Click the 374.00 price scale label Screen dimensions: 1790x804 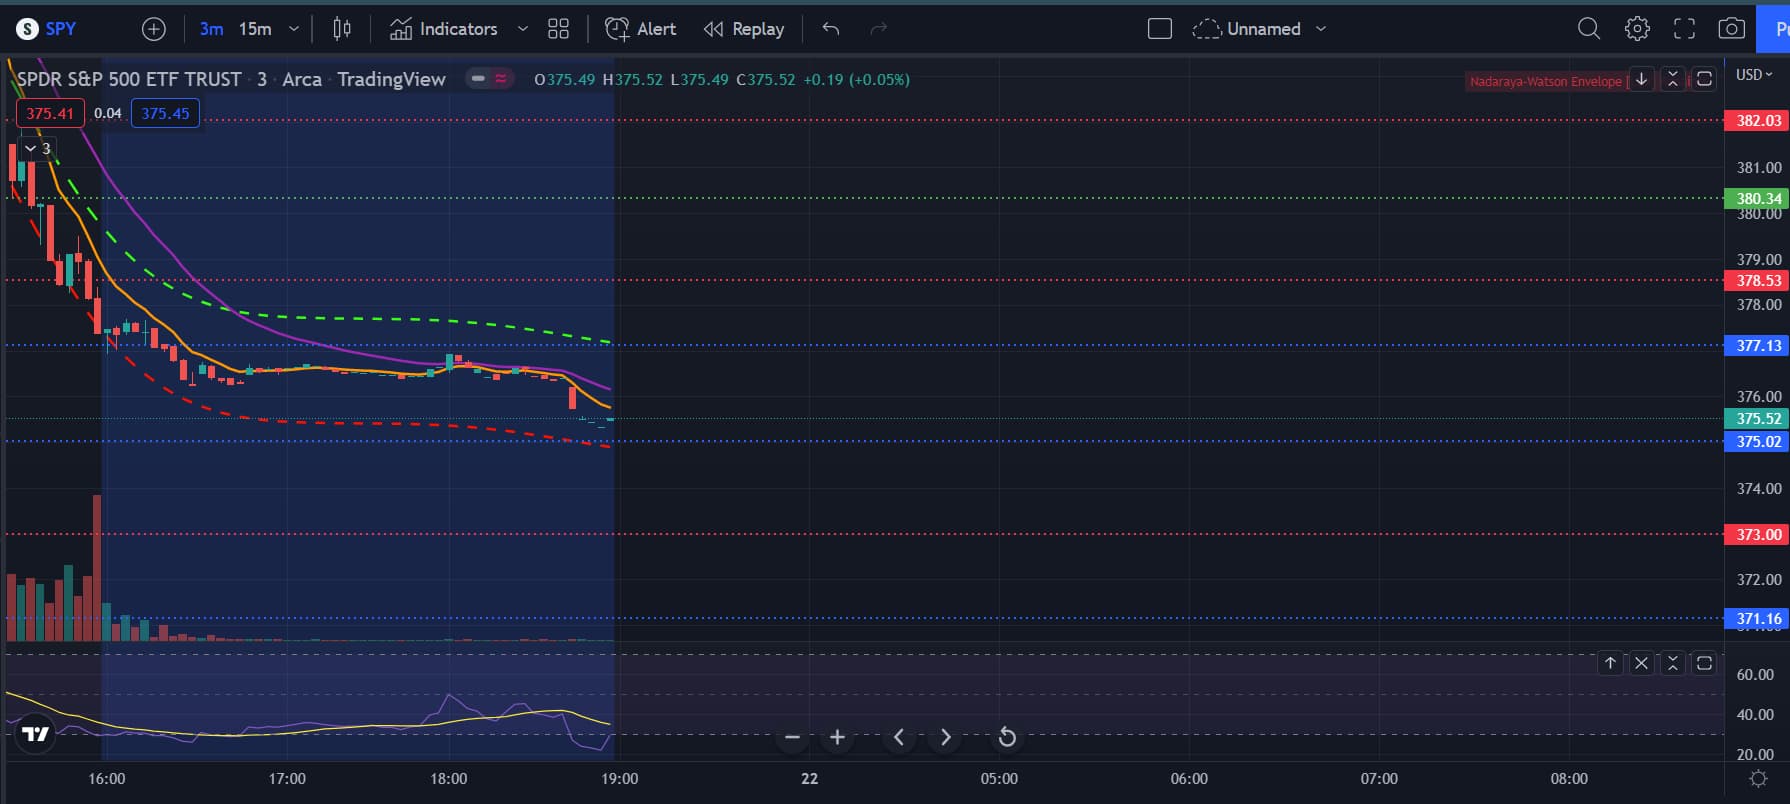[x=1759, y=489]
